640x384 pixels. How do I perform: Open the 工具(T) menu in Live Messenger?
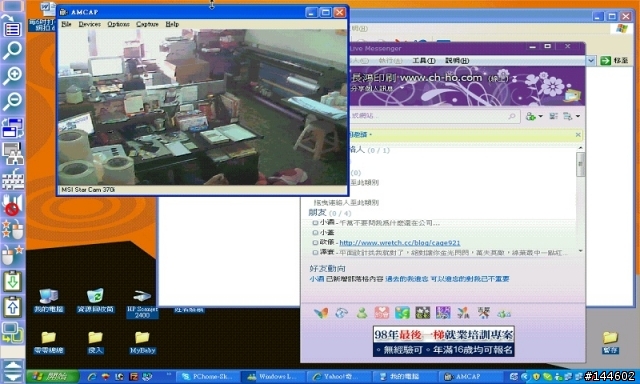click(424, 60)
